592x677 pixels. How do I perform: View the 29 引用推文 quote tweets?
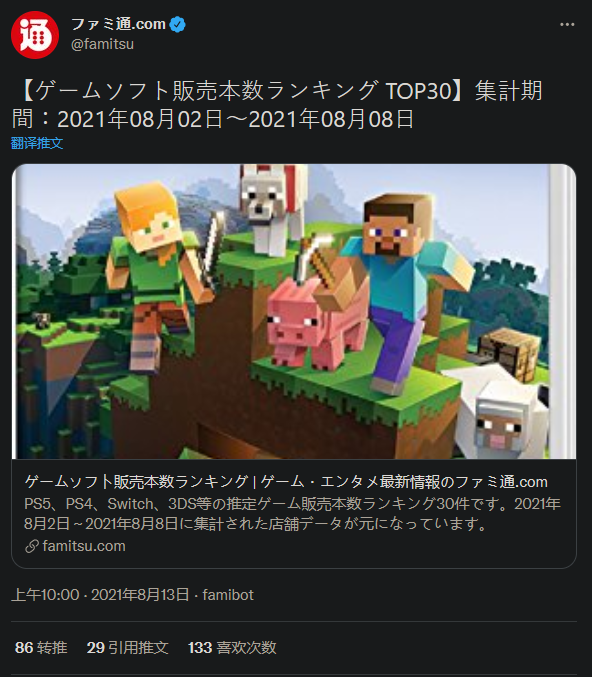pos(127,648)
